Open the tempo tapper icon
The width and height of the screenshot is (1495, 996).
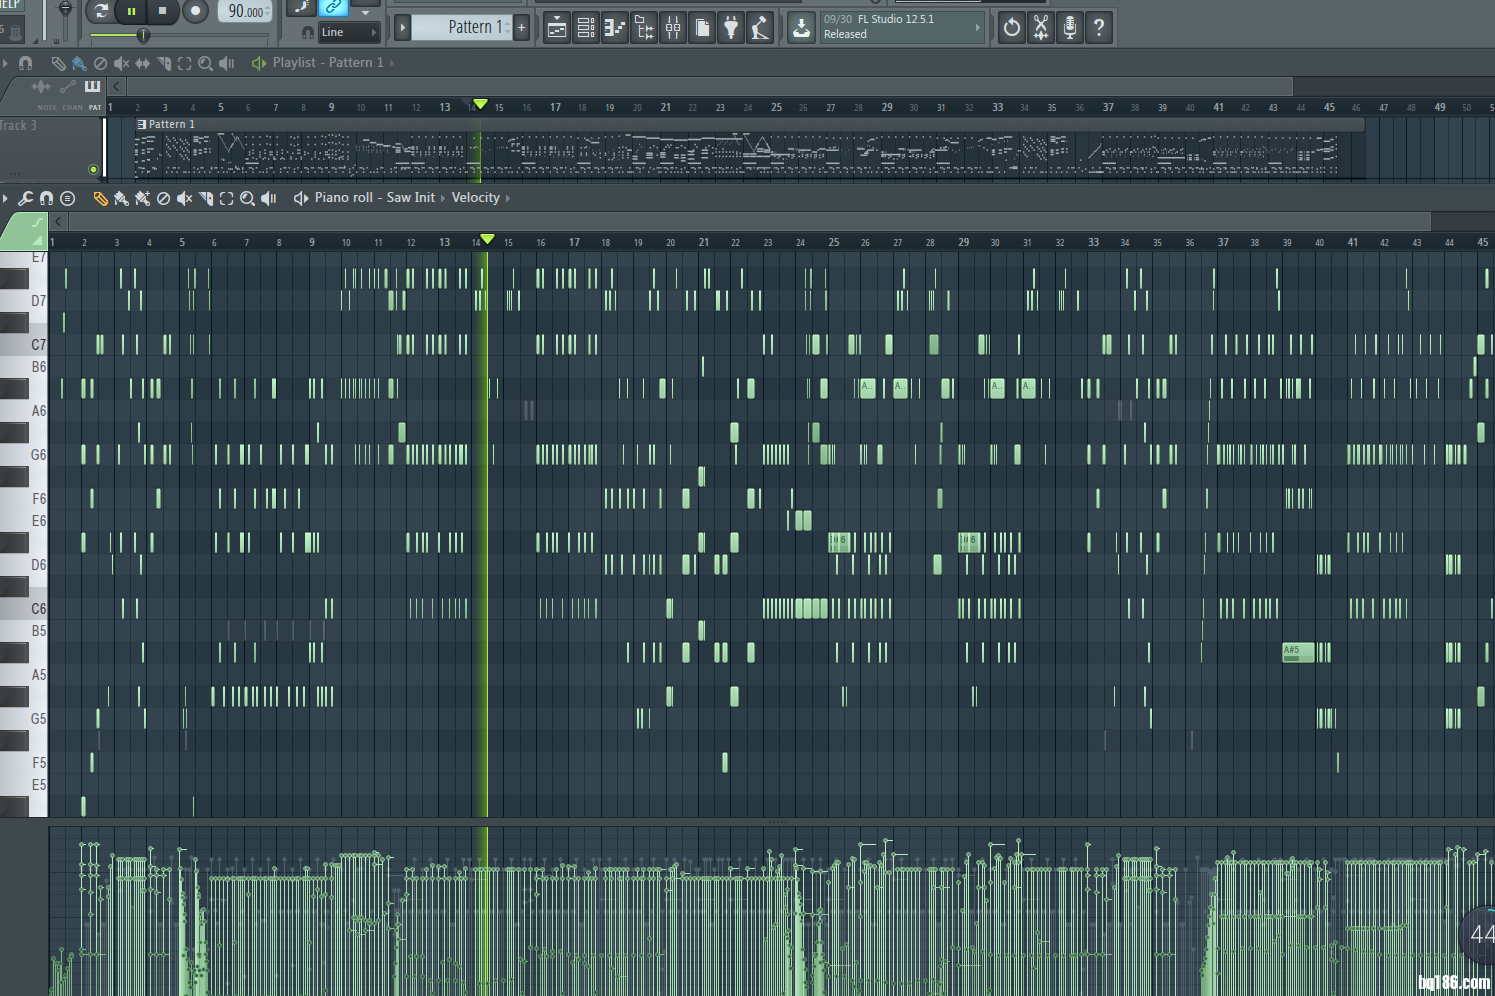[761, 28]
